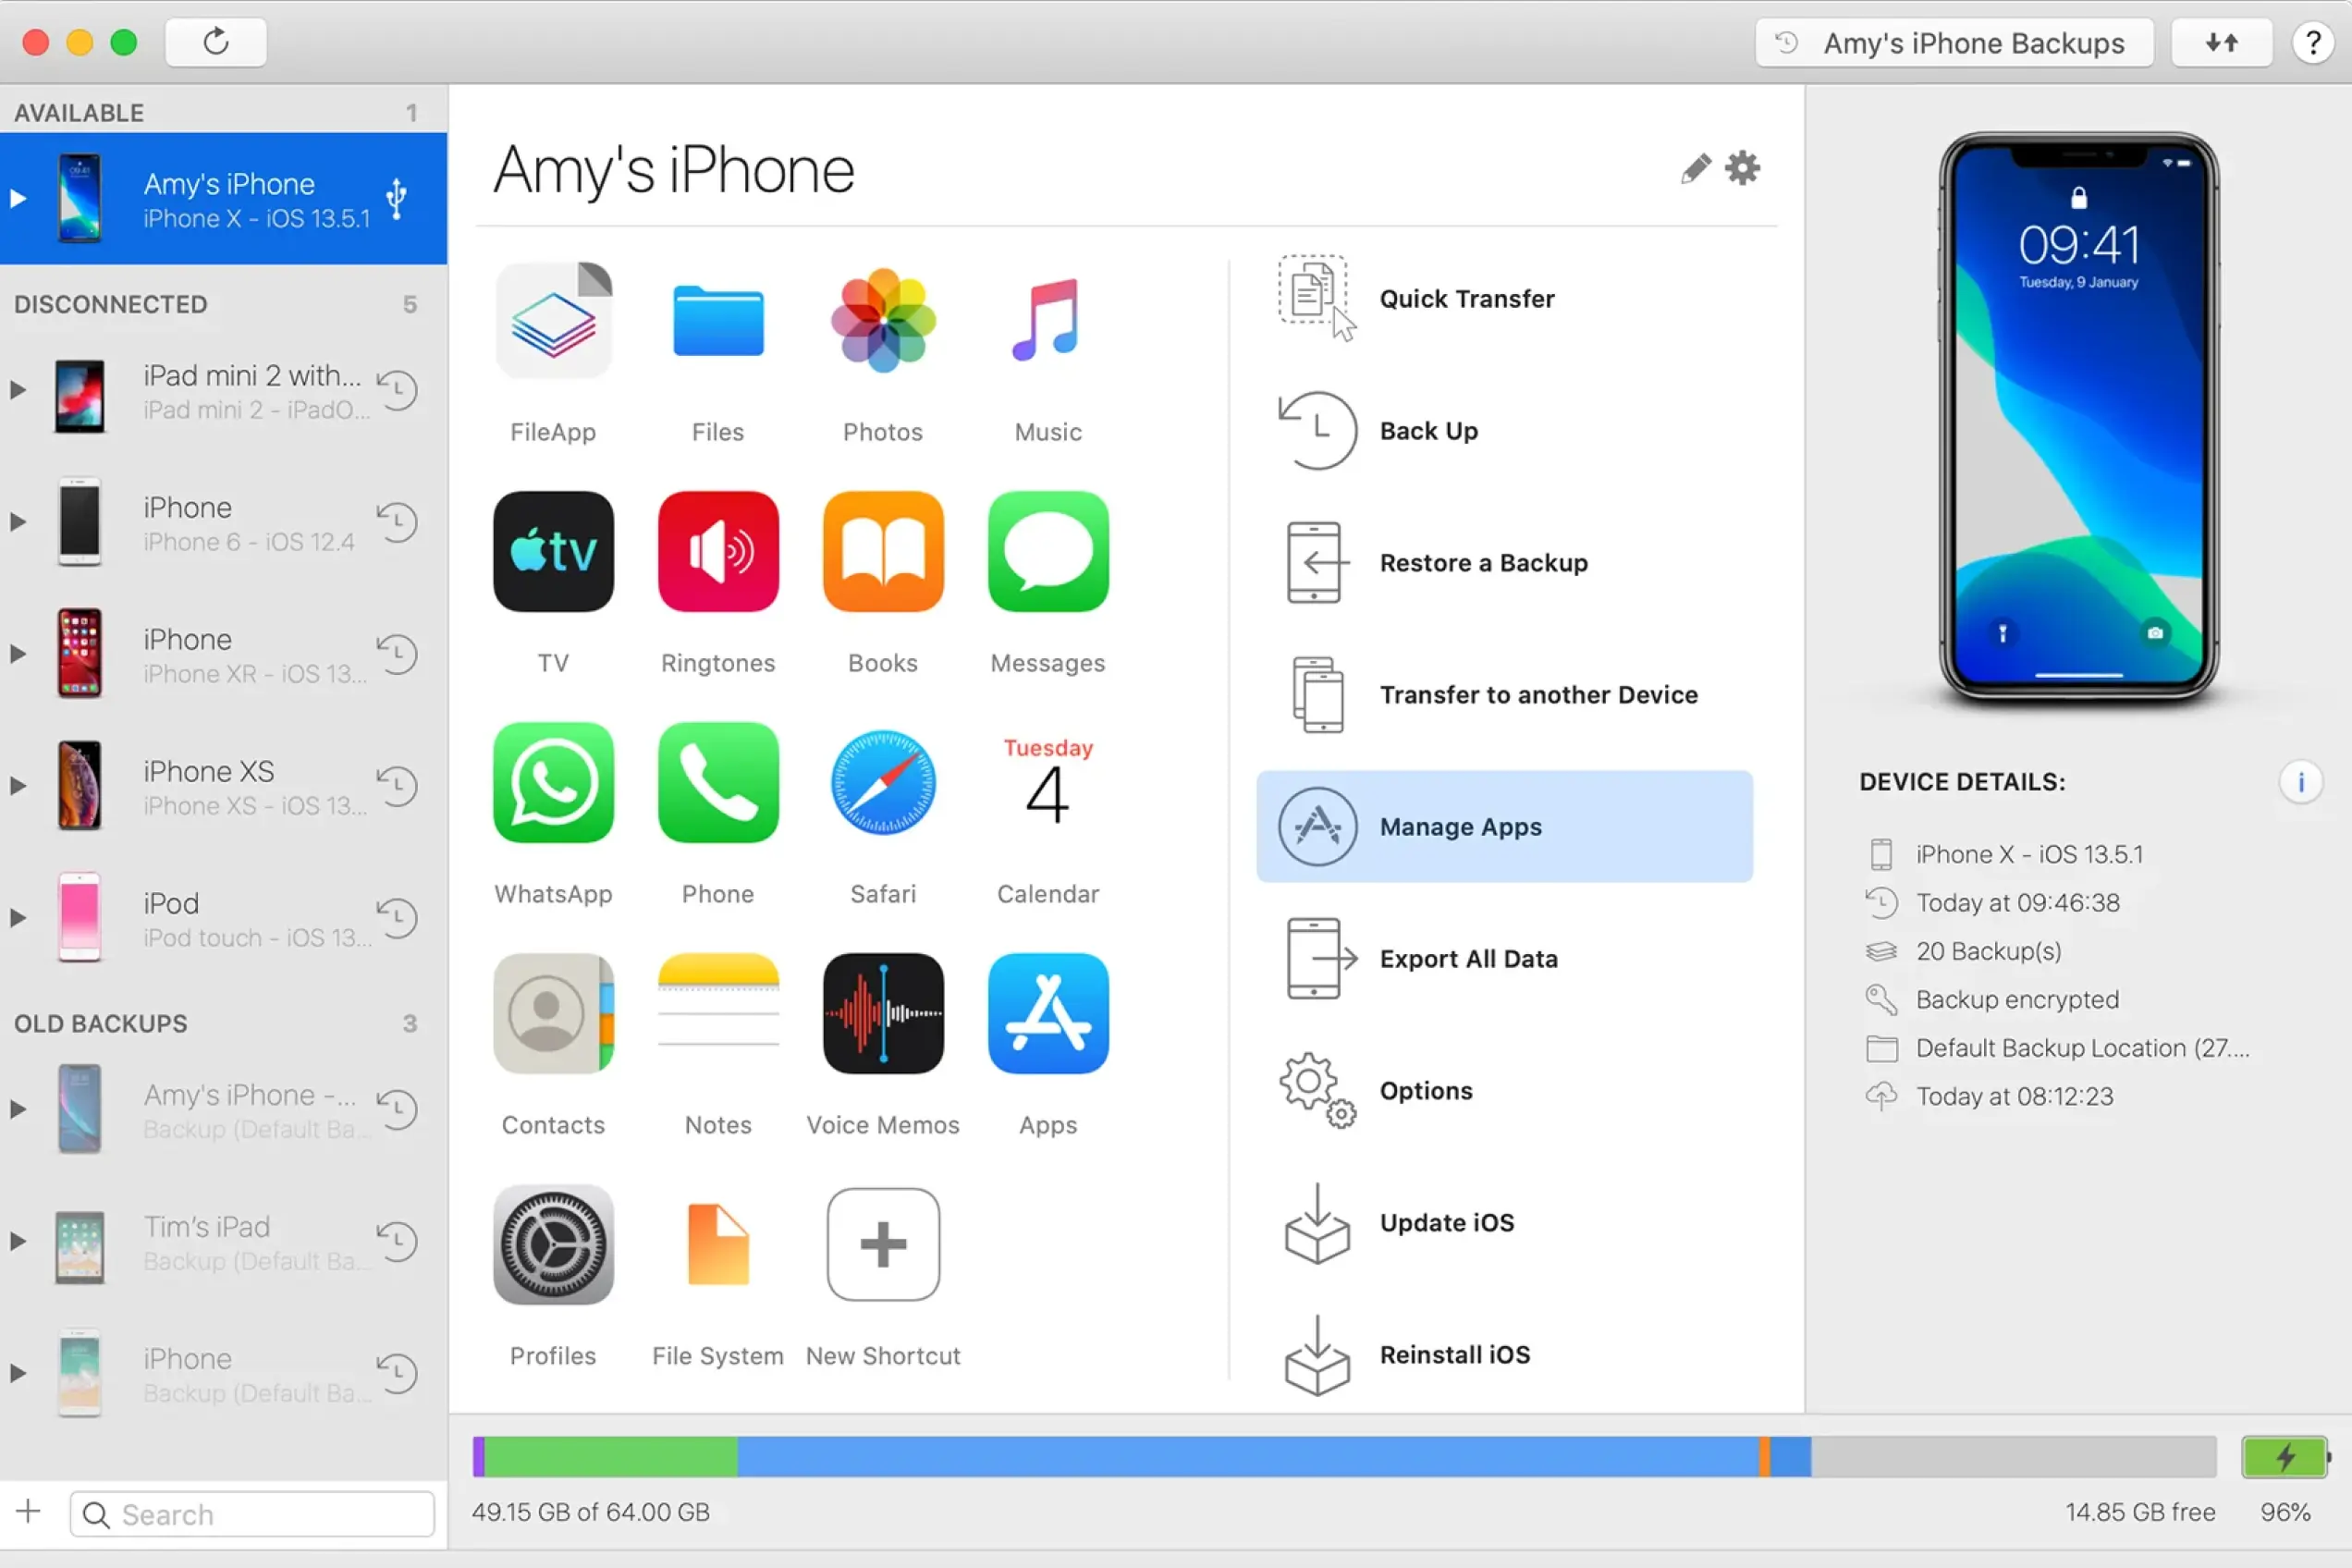Expand the iPad mini 2 device entry
Screen dimensions: 2352x1568
coord(18,391)
